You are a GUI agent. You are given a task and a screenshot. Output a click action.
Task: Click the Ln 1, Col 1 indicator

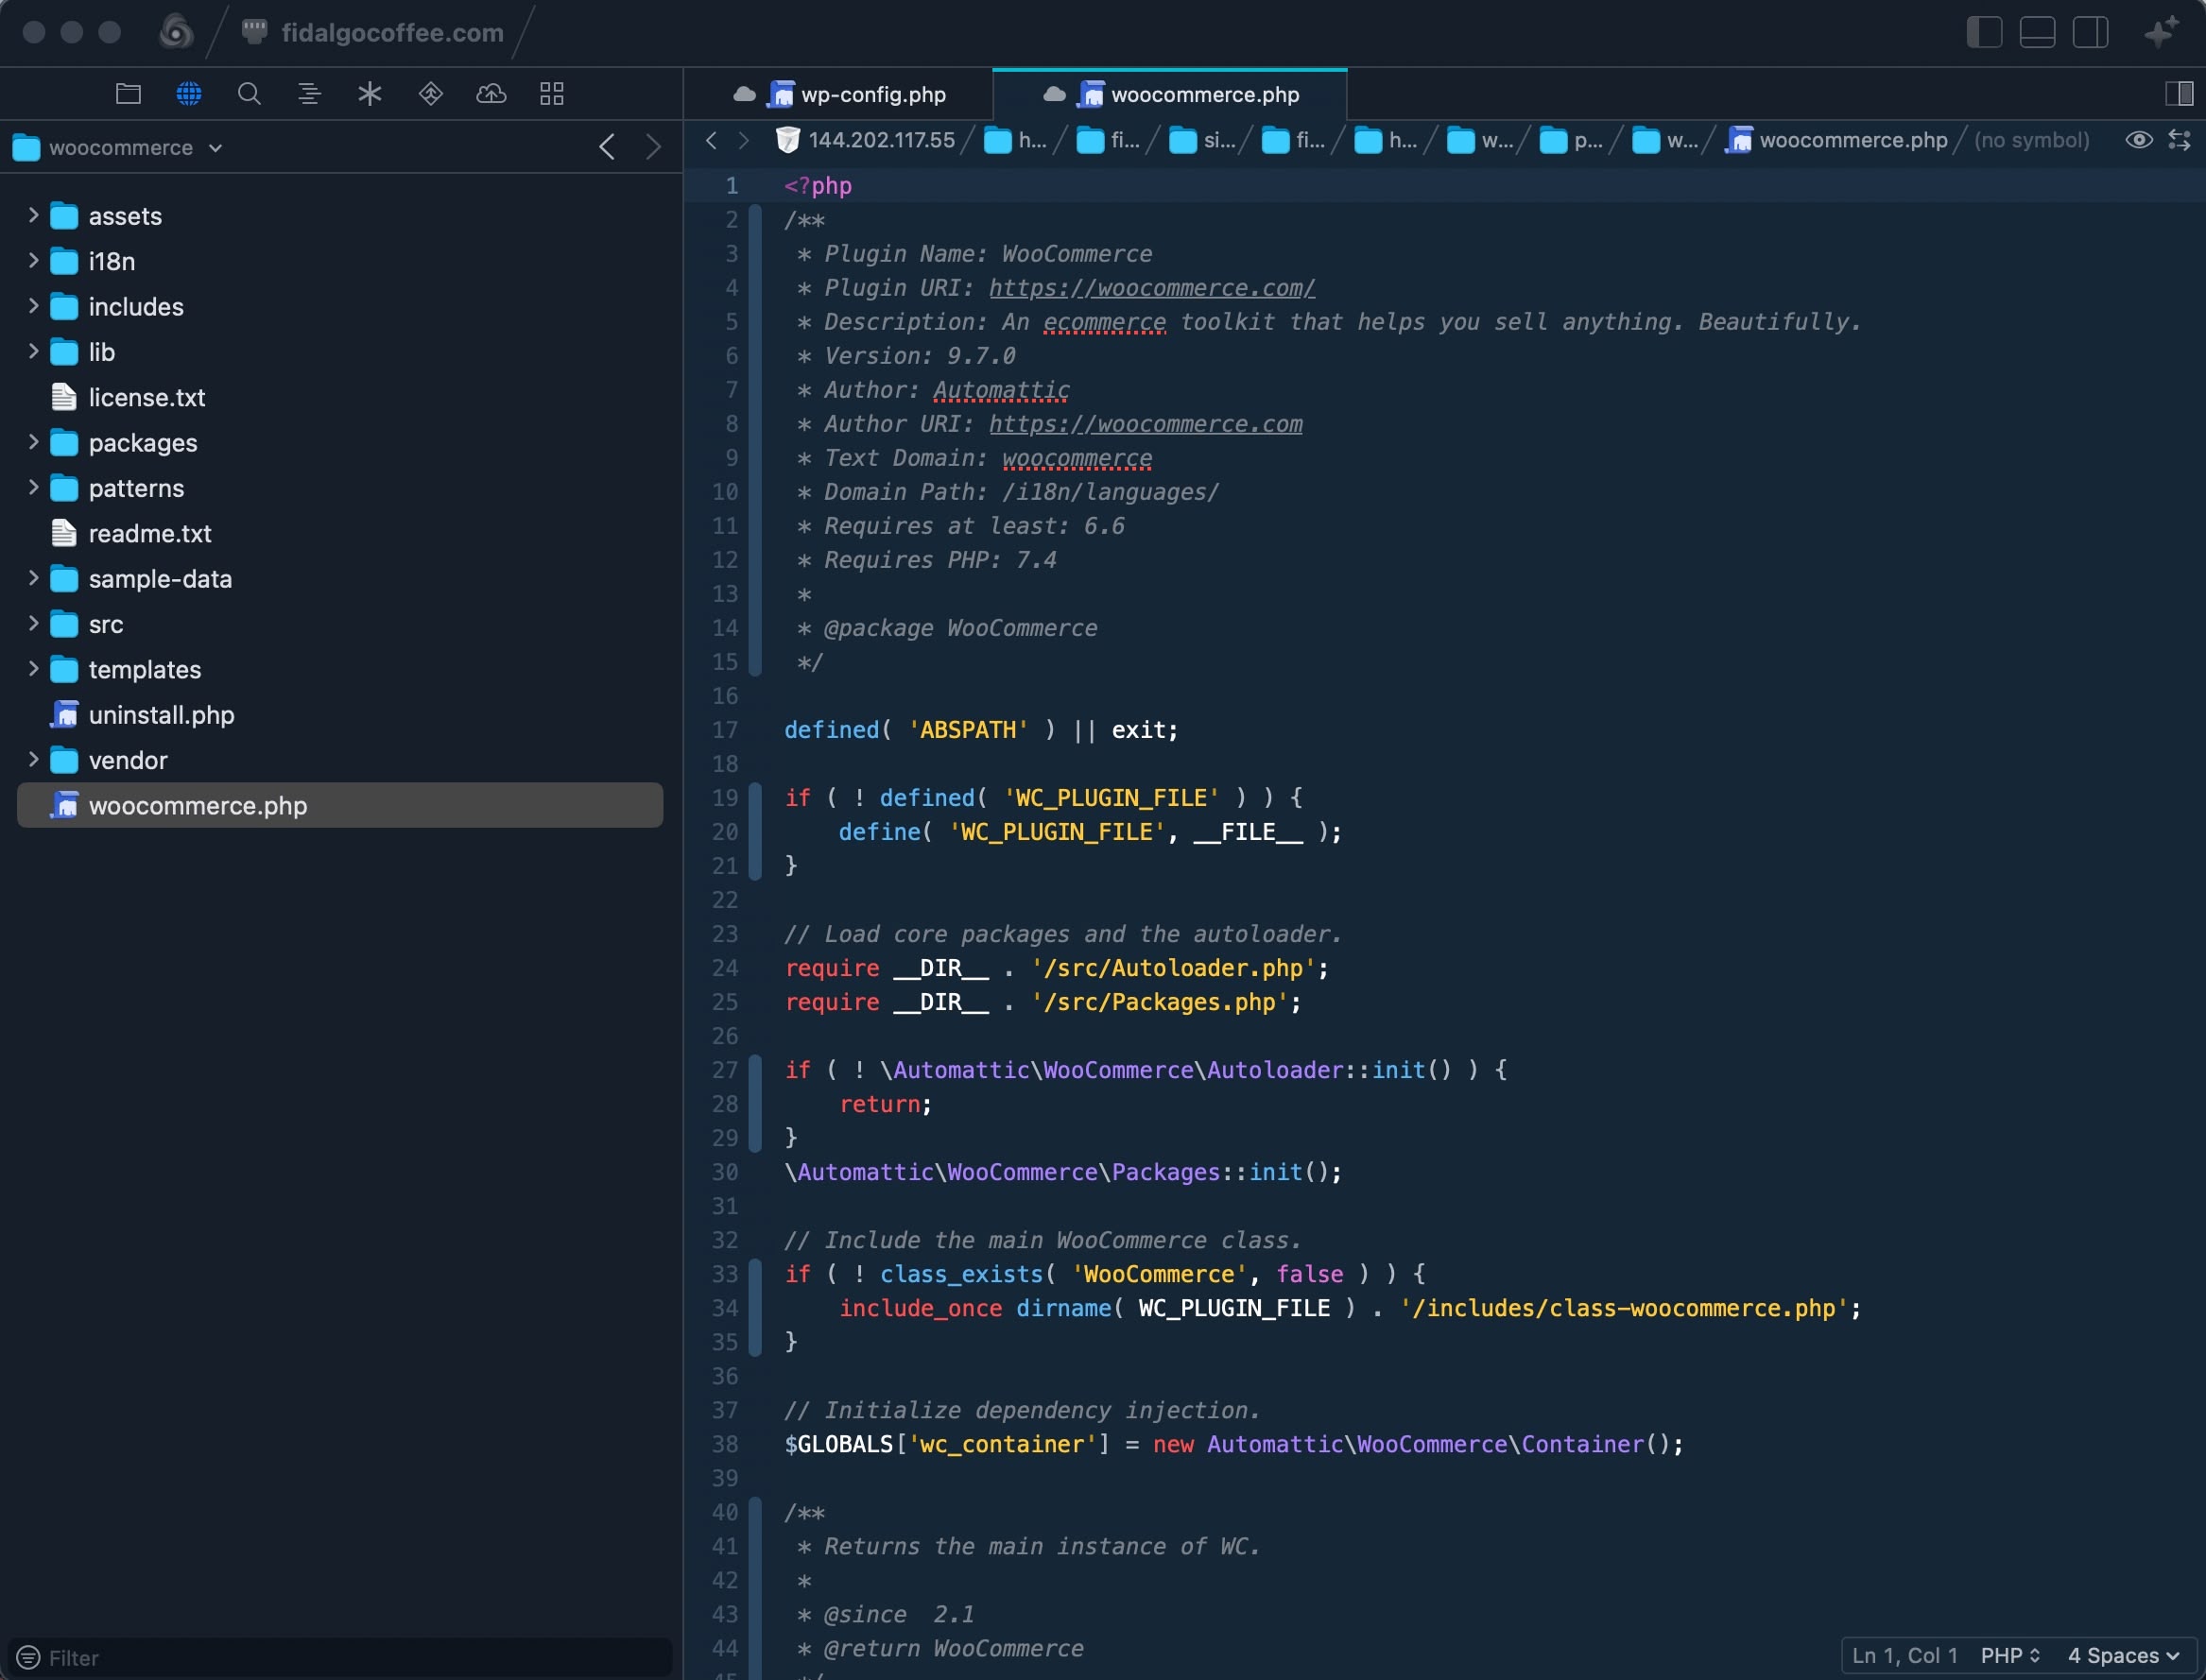pyautogui.click(x=1904, y=1656)
